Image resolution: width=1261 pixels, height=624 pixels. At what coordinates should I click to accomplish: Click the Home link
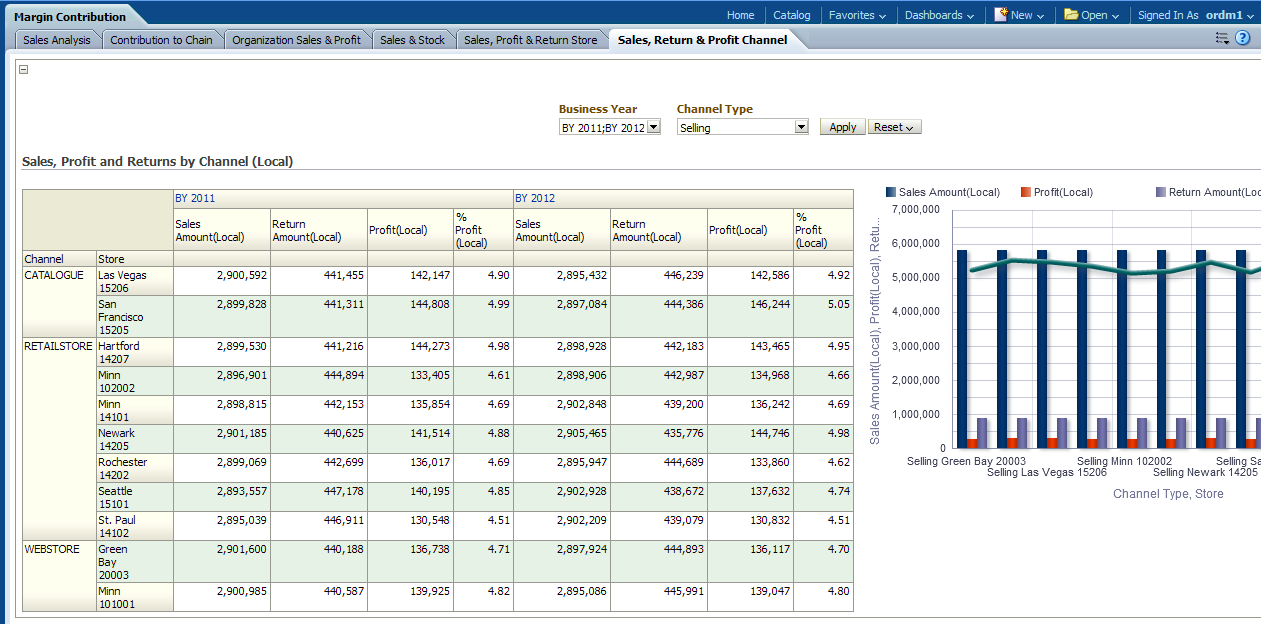point(740,15)
